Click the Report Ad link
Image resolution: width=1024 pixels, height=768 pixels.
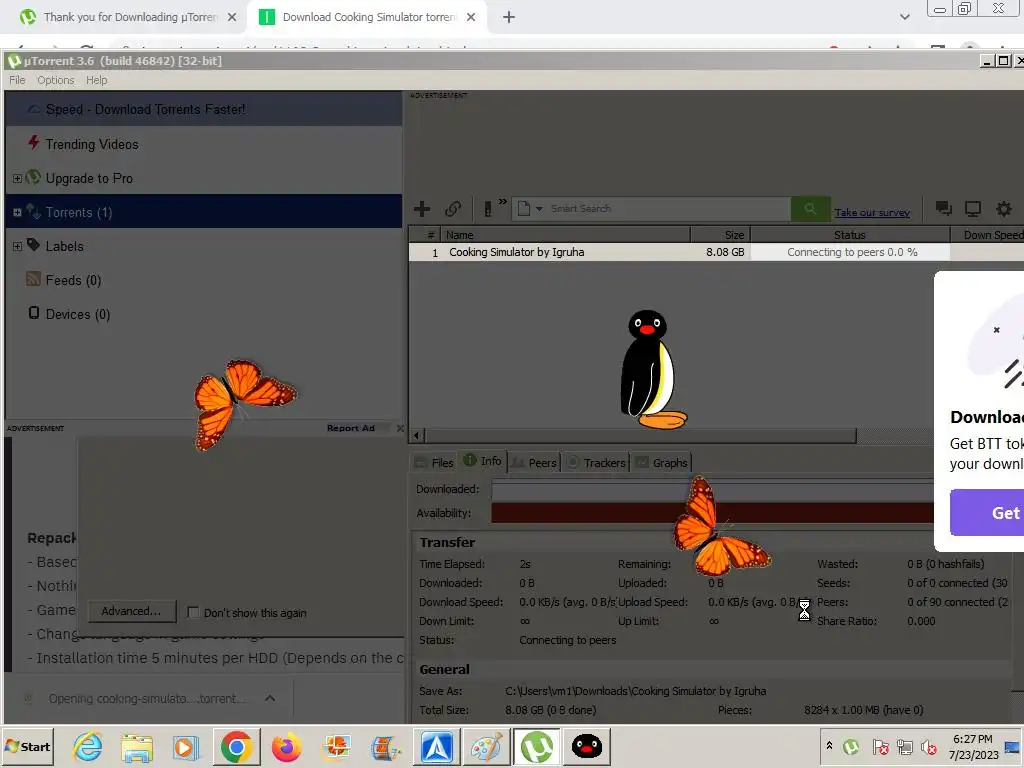tap(351, 428)
